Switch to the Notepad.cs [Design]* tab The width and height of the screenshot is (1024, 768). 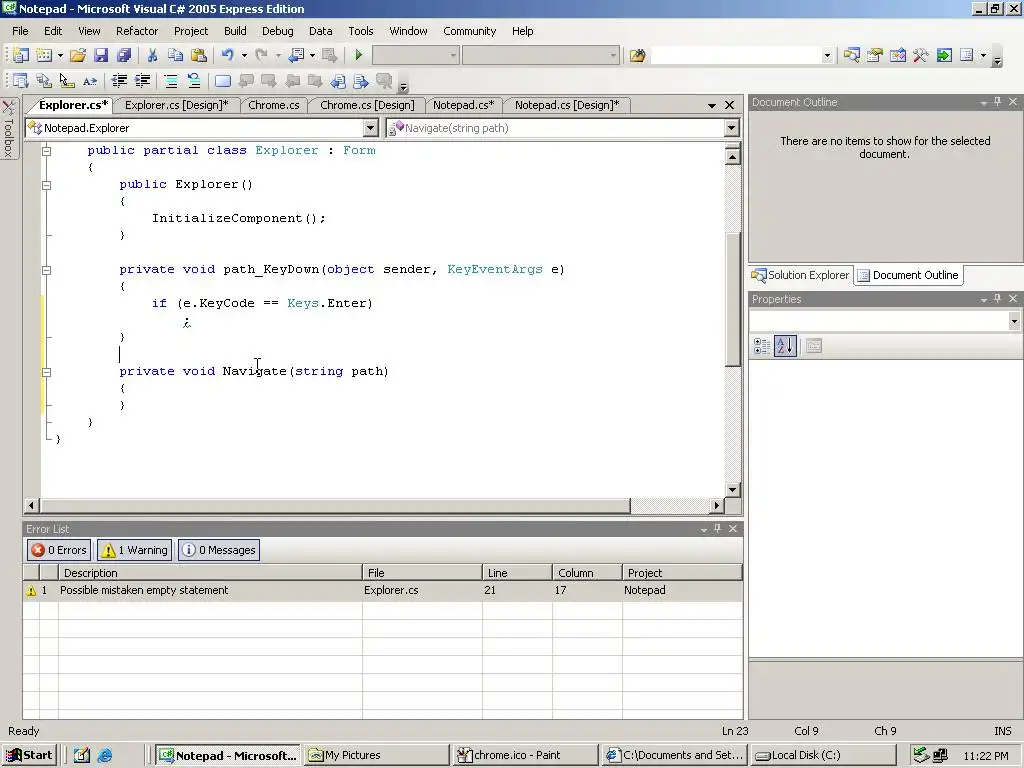click(x=567, y=105)
